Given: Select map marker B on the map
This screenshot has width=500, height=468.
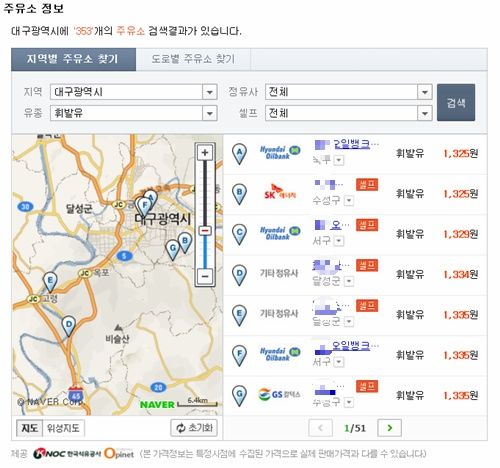Looking at the screenshot, I should [185, 242].
